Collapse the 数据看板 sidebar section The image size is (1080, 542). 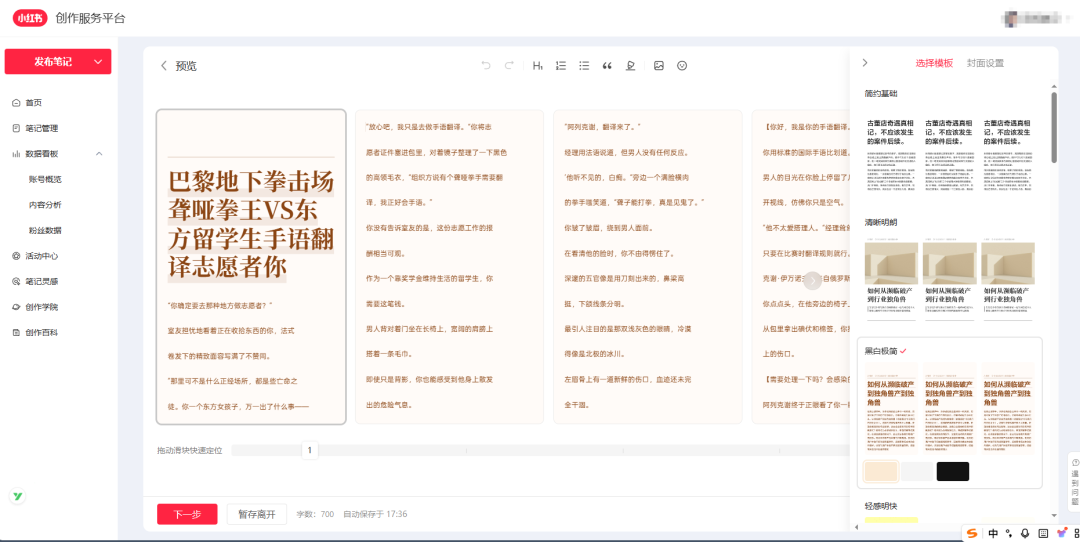pos(99,154)
